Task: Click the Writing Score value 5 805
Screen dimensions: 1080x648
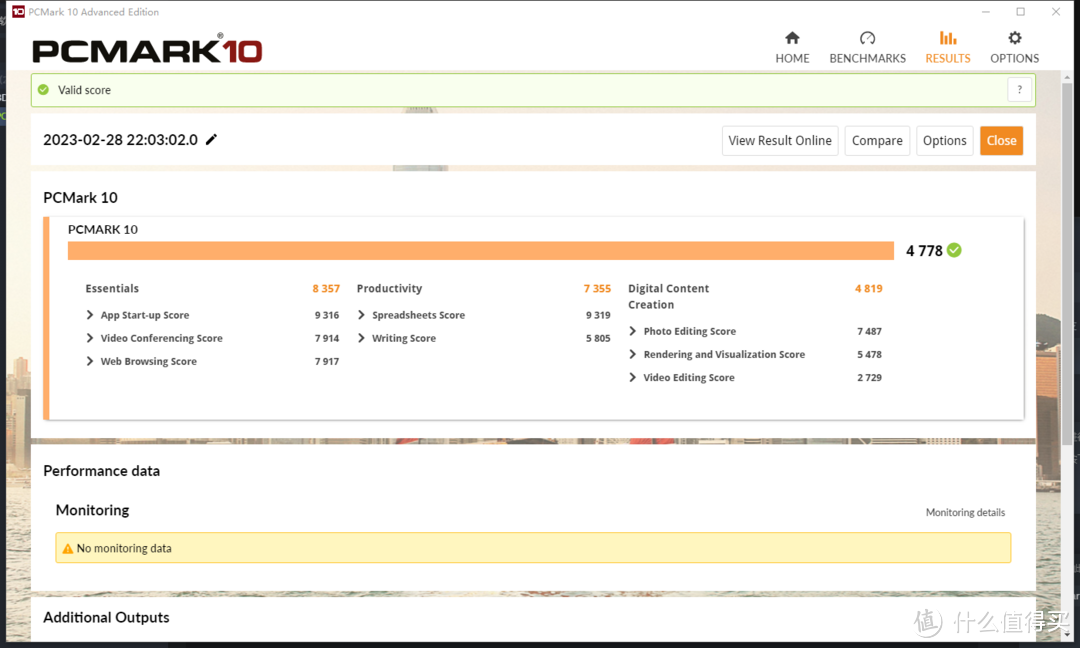Action: 599,338
